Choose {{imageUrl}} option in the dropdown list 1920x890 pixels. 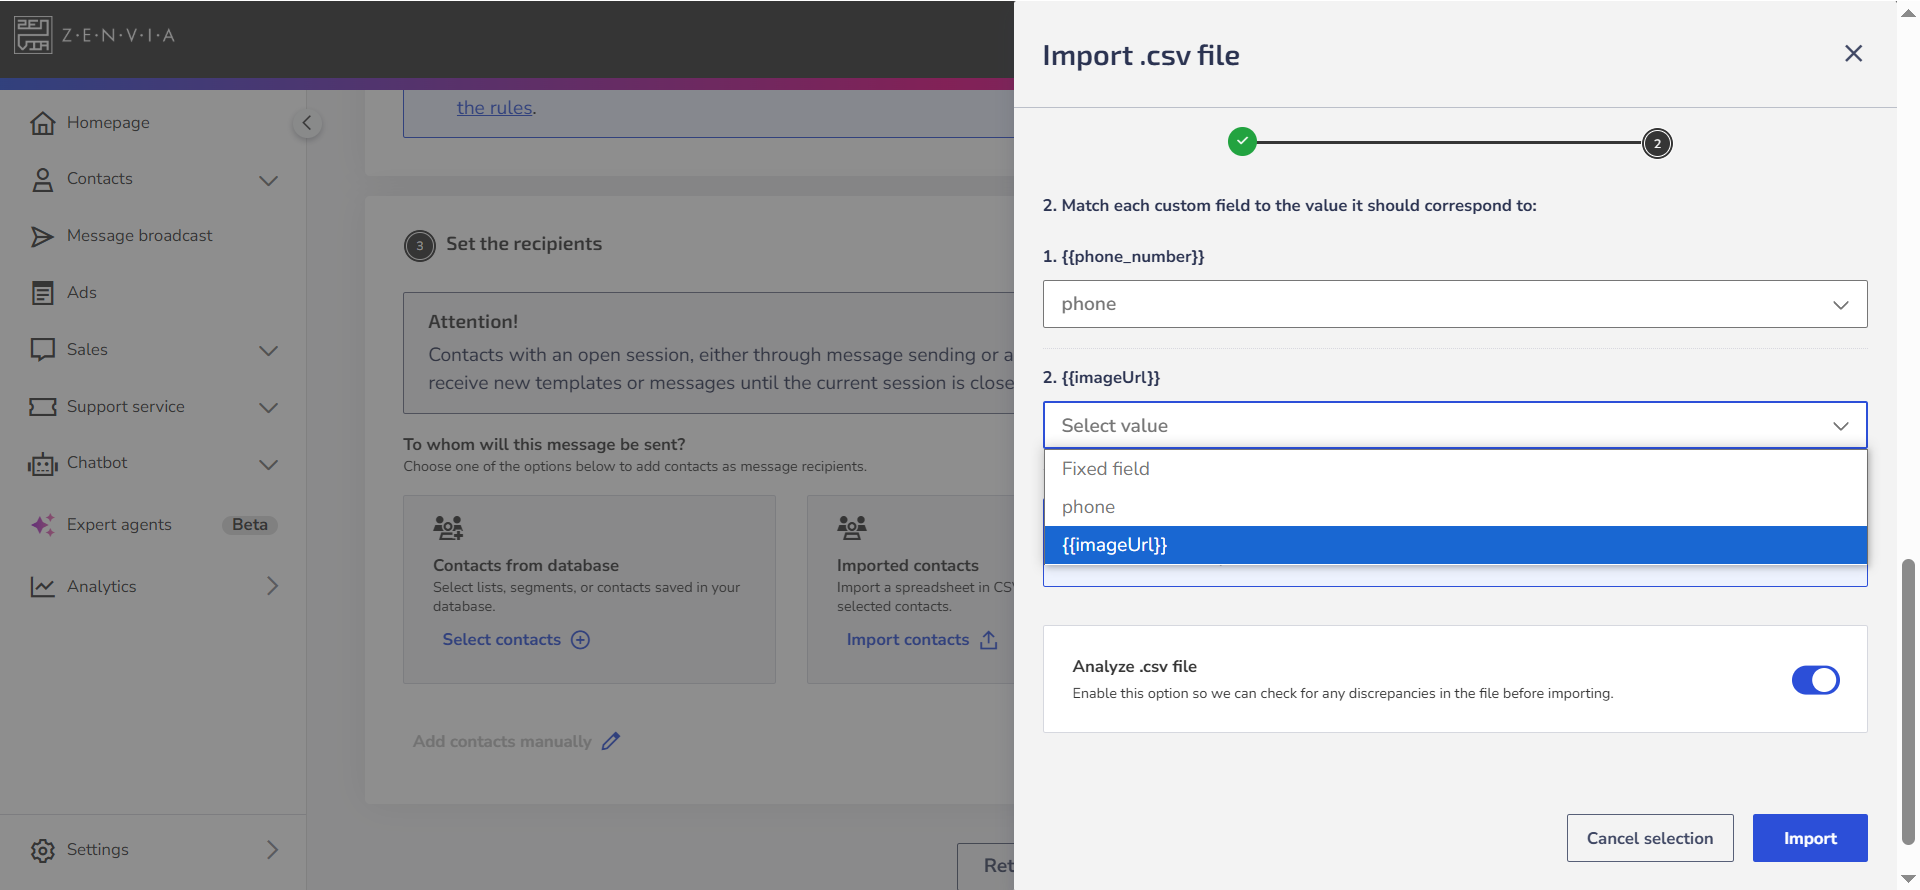(1455, 545)
